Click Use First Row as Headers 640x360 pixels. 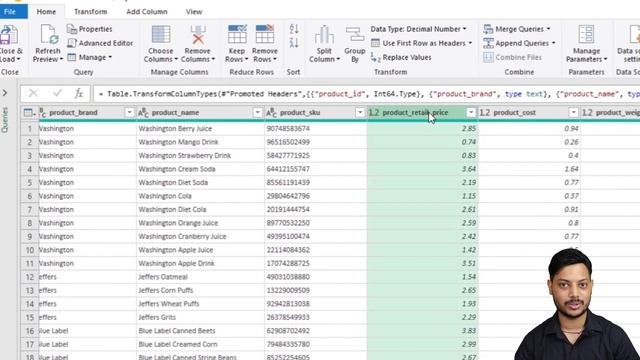click(x=422, y=43)
